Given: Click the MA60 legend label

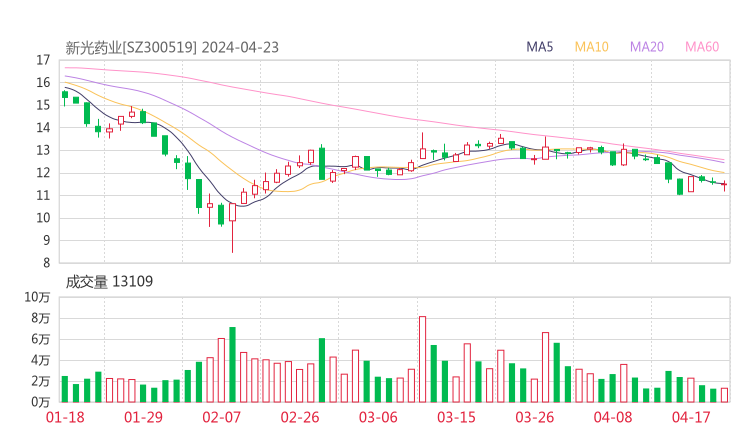Looking at the screenshot, I should [702, 47].
